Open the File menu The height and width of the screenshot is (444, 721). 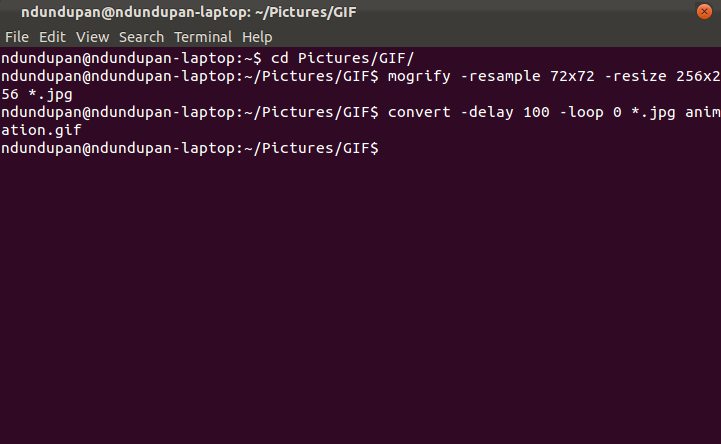point(17,37)
